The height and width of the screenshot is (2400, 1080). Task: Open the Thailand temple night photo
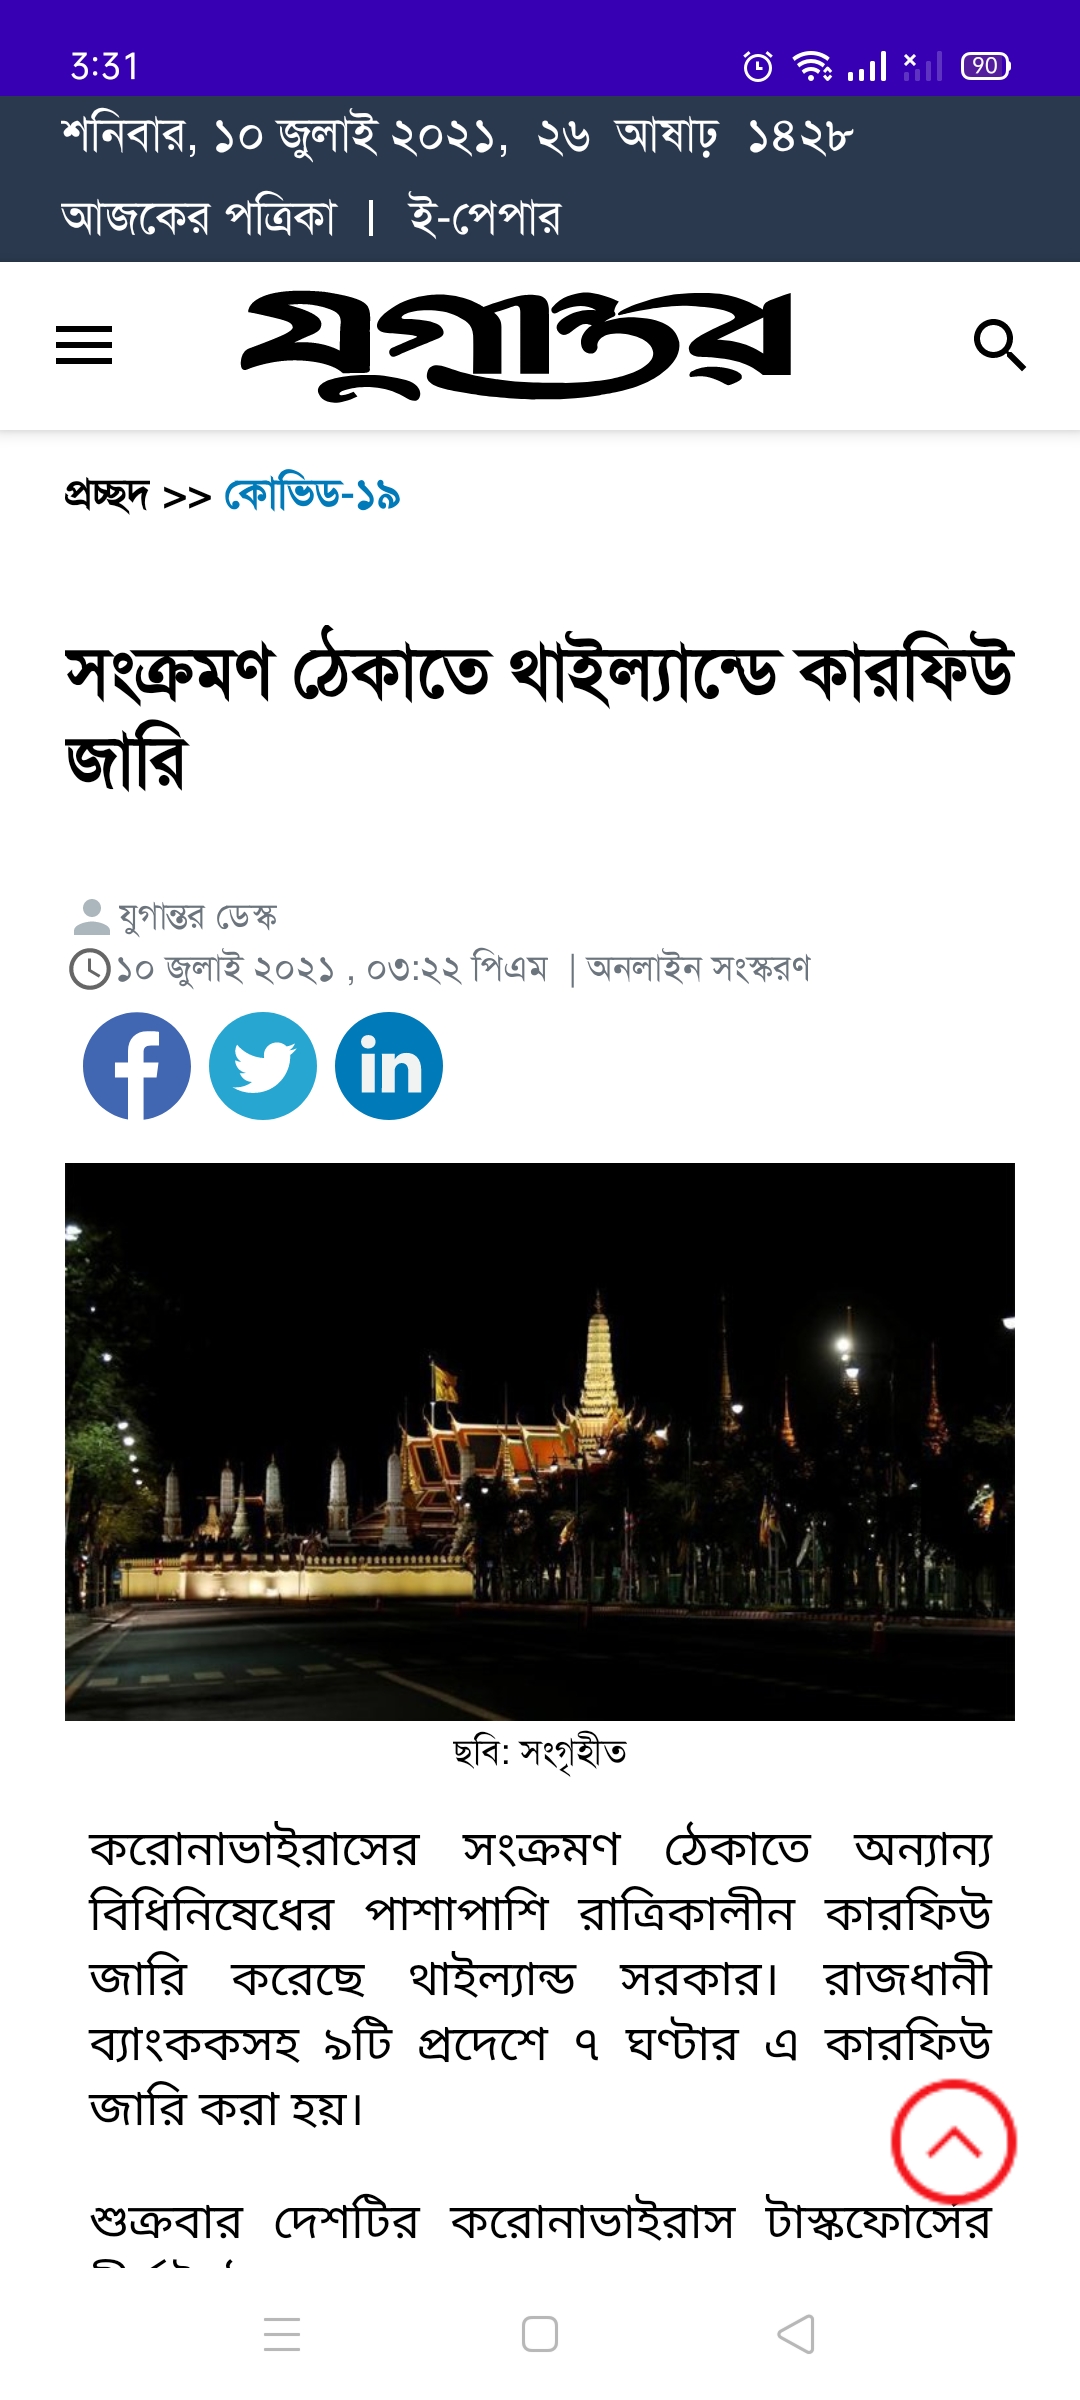pos(540,1441)
